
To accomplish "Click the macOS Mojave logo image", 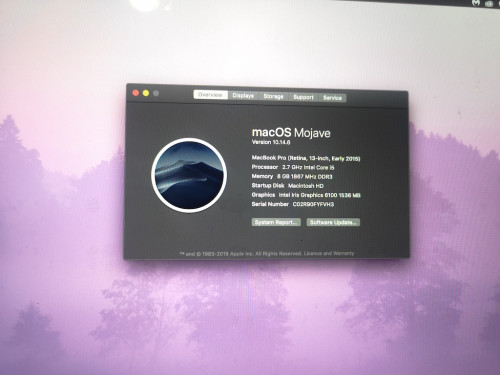I will (x=189, y=175).
